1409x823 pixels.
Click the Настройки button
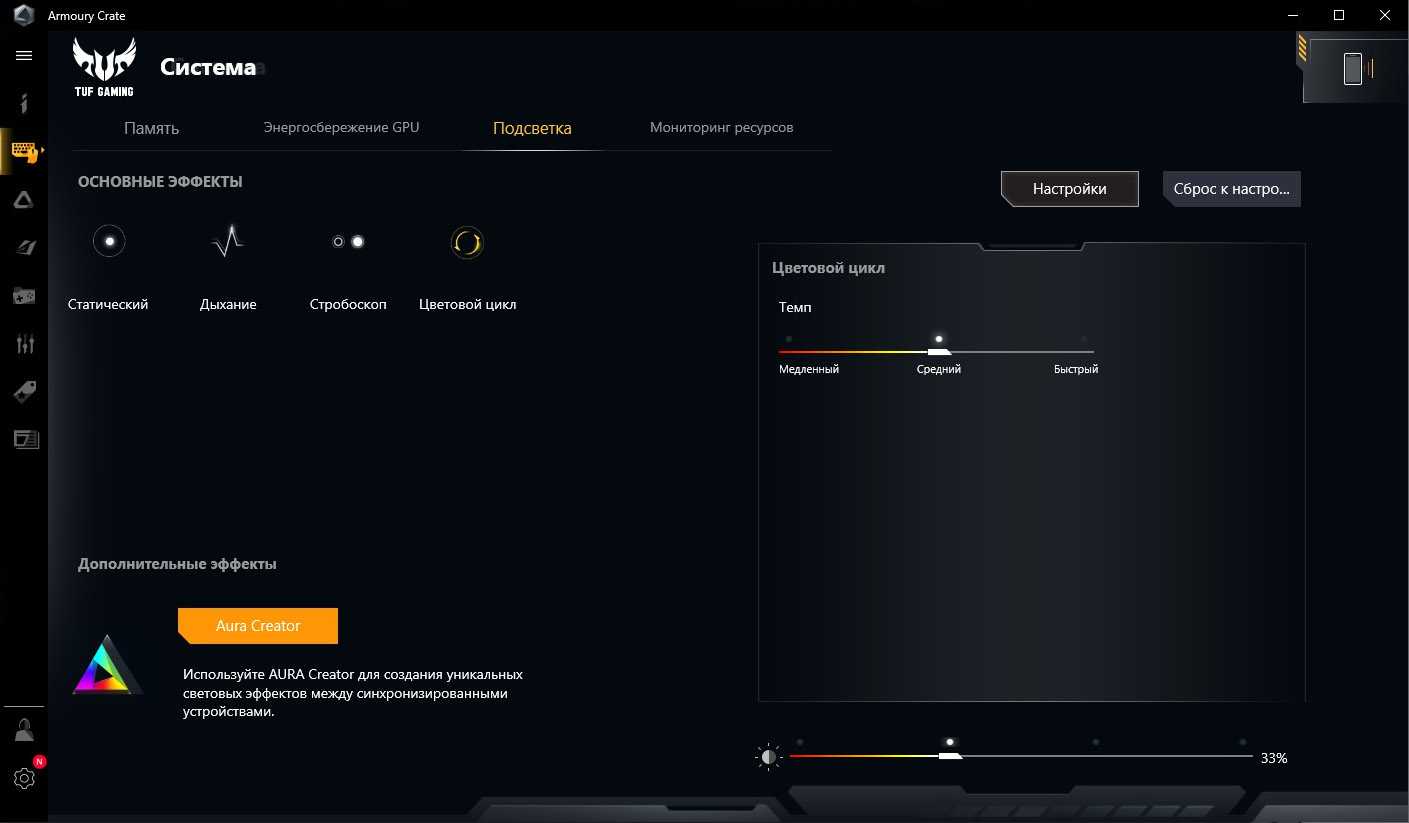tap(1069, 189)
